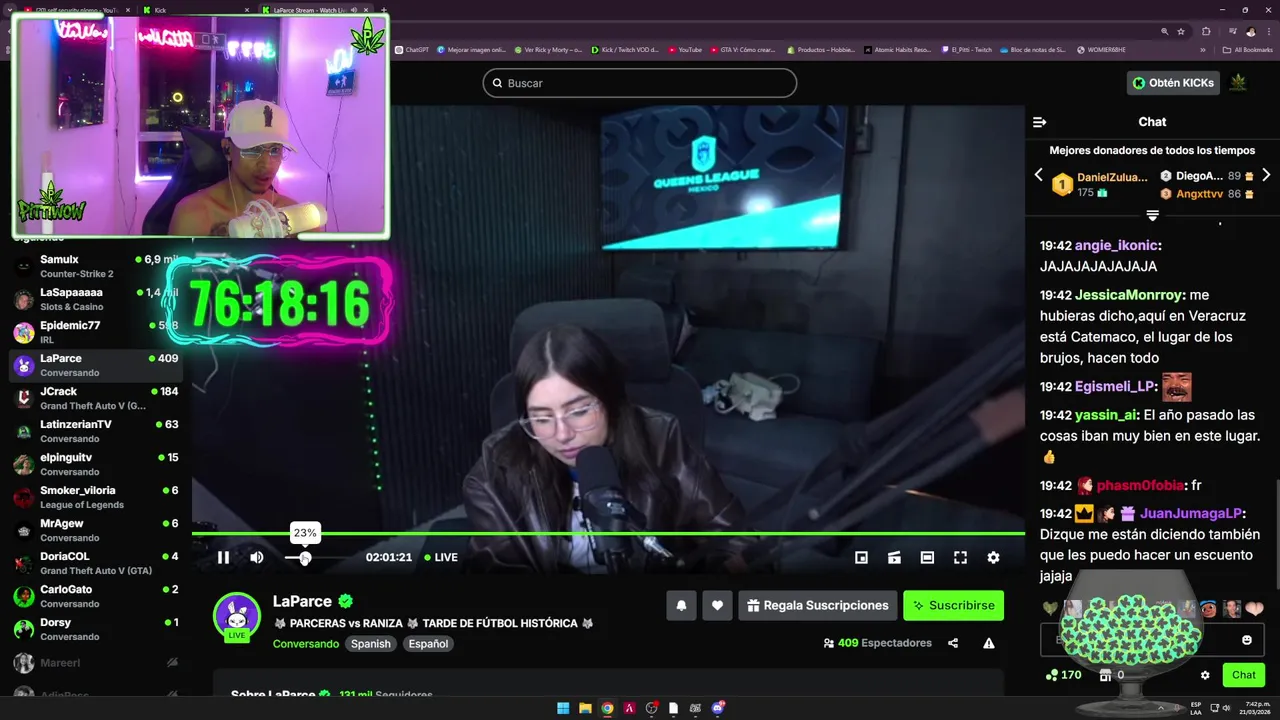Click username angie_ikonic in chat
Viewport: 1280px width, 720px height.
click(1116, 245)
